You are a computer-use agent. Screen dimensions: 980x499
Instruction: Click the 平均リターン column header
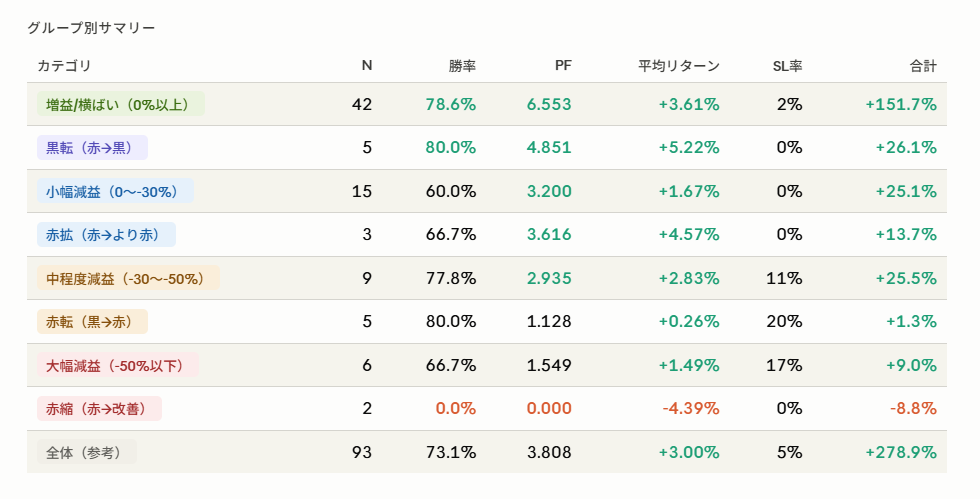tap(679, 66)
